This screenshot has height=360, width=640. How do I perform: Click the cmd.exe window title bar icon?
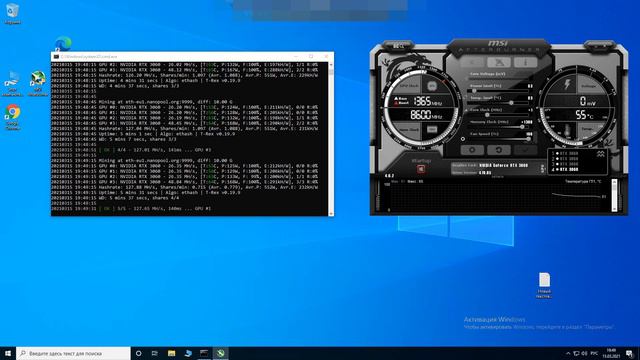pos(56,56)
